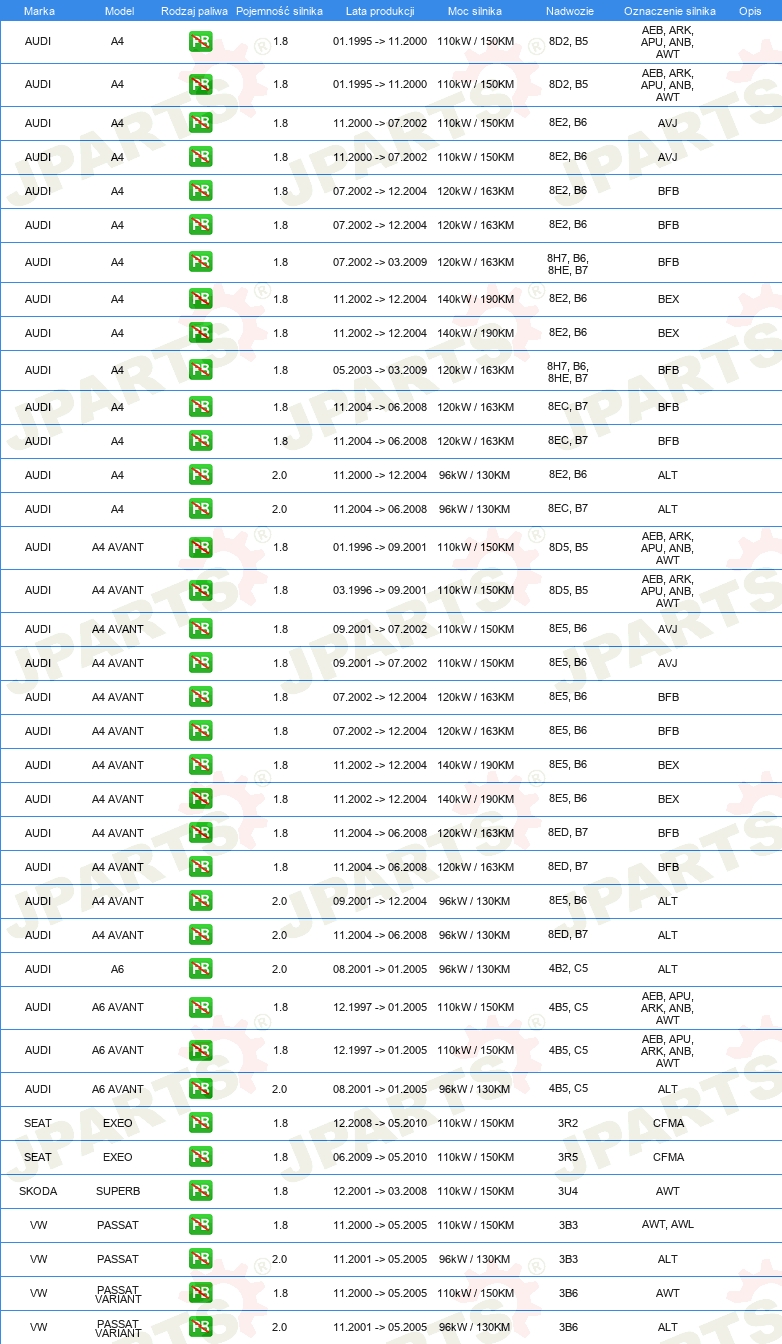The height and width of the screenshot is (1344, 782).
Task: Select production dates 06.2009 -> 05.2010
Action: click(x=380, y=1157)
